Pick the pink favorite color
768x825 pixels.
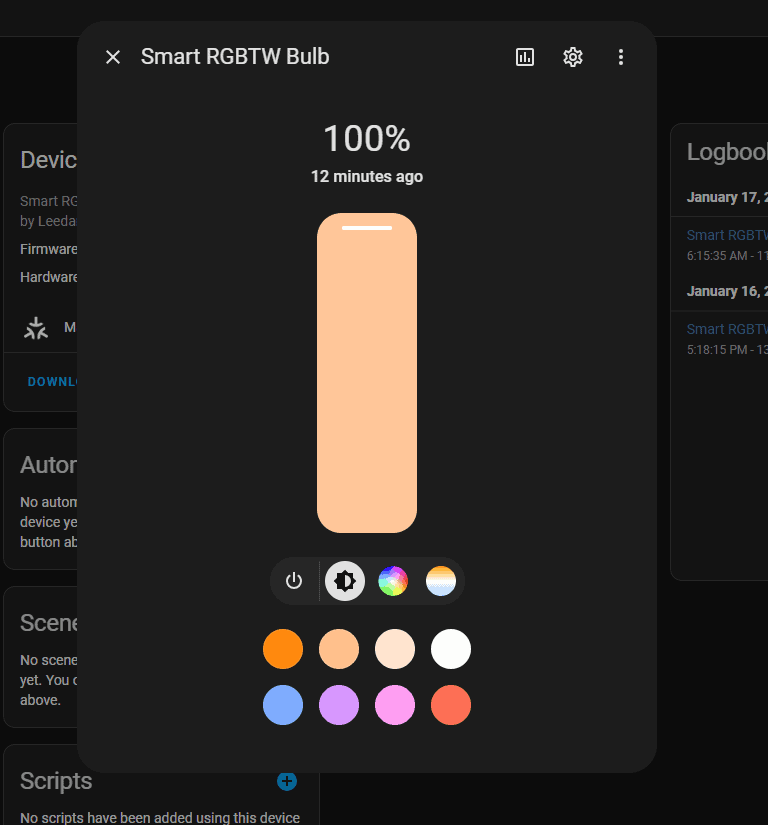tap(395, 705)
